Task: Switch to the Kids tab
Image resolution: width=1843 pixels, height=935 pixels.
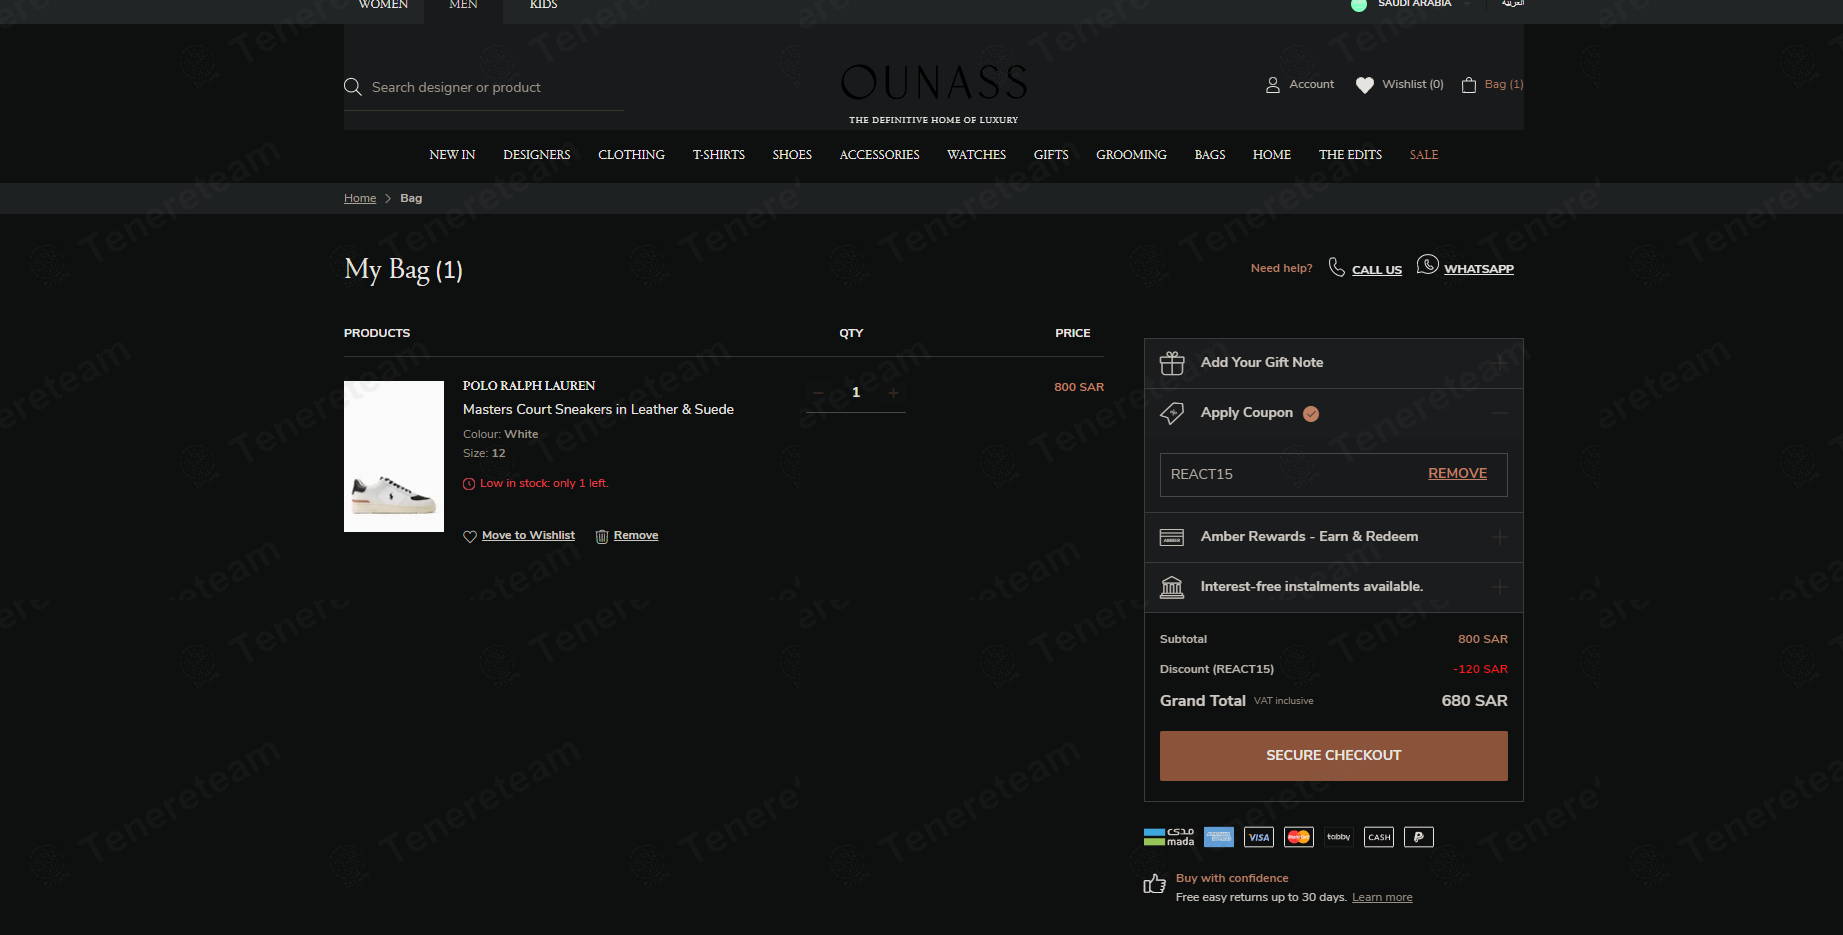Action: coord(543,5)
